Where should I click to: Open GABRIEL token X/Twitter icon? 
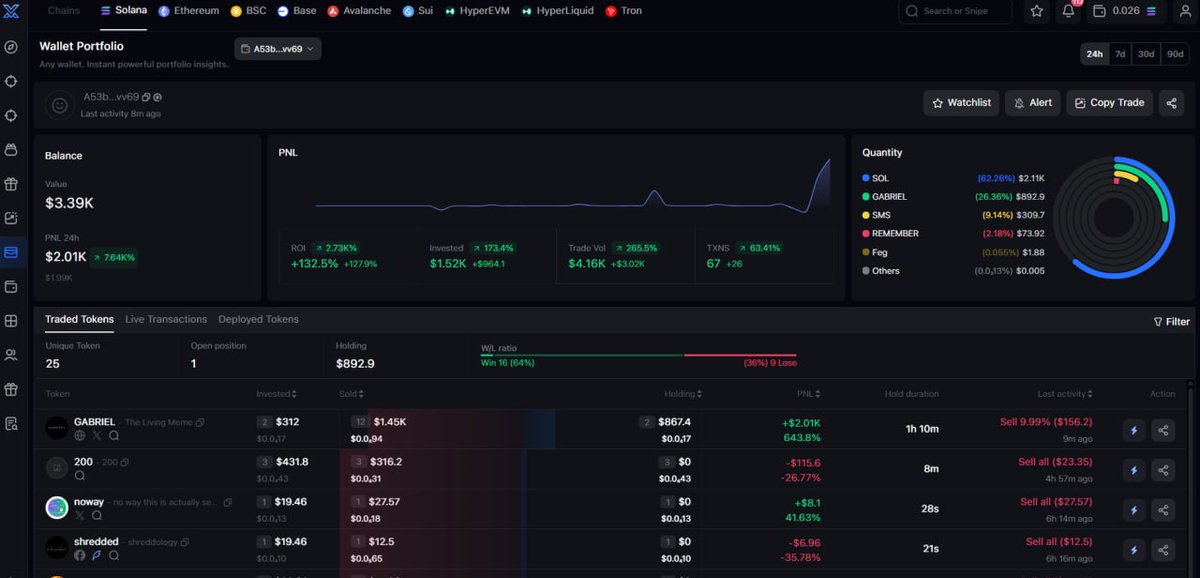coord(97,436)
